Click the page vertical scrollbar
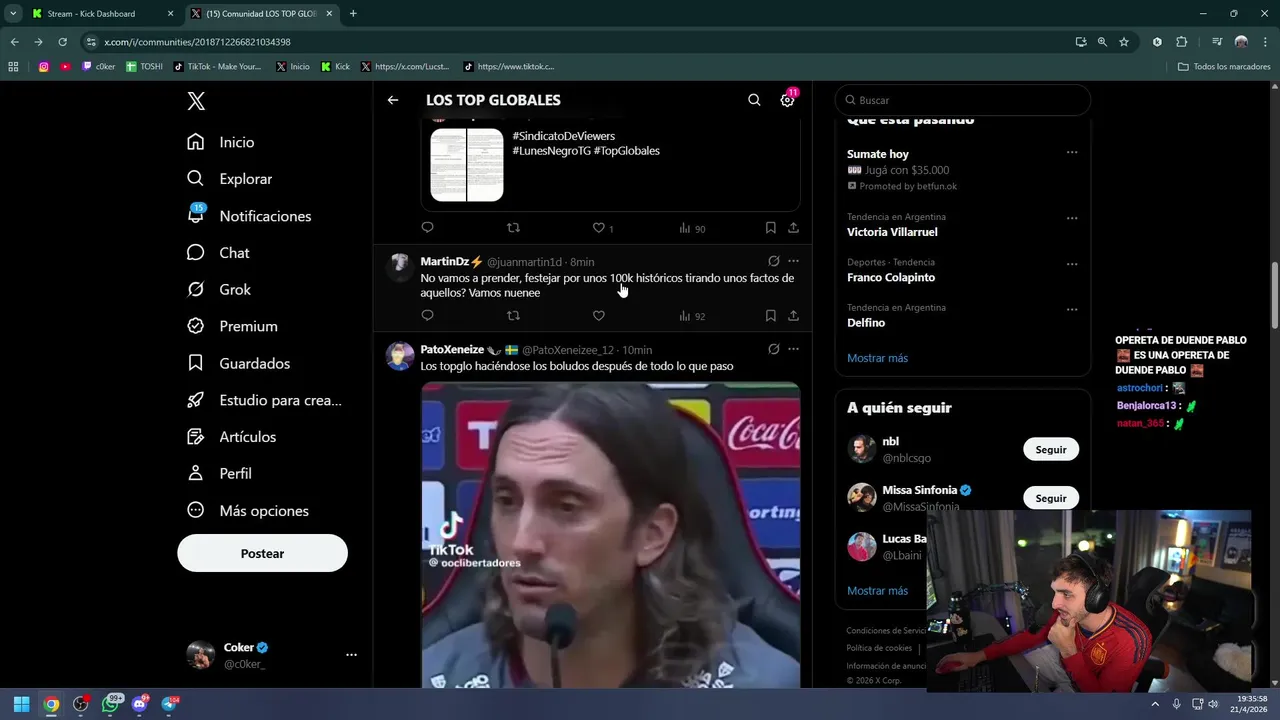 tap(1274, 295)
